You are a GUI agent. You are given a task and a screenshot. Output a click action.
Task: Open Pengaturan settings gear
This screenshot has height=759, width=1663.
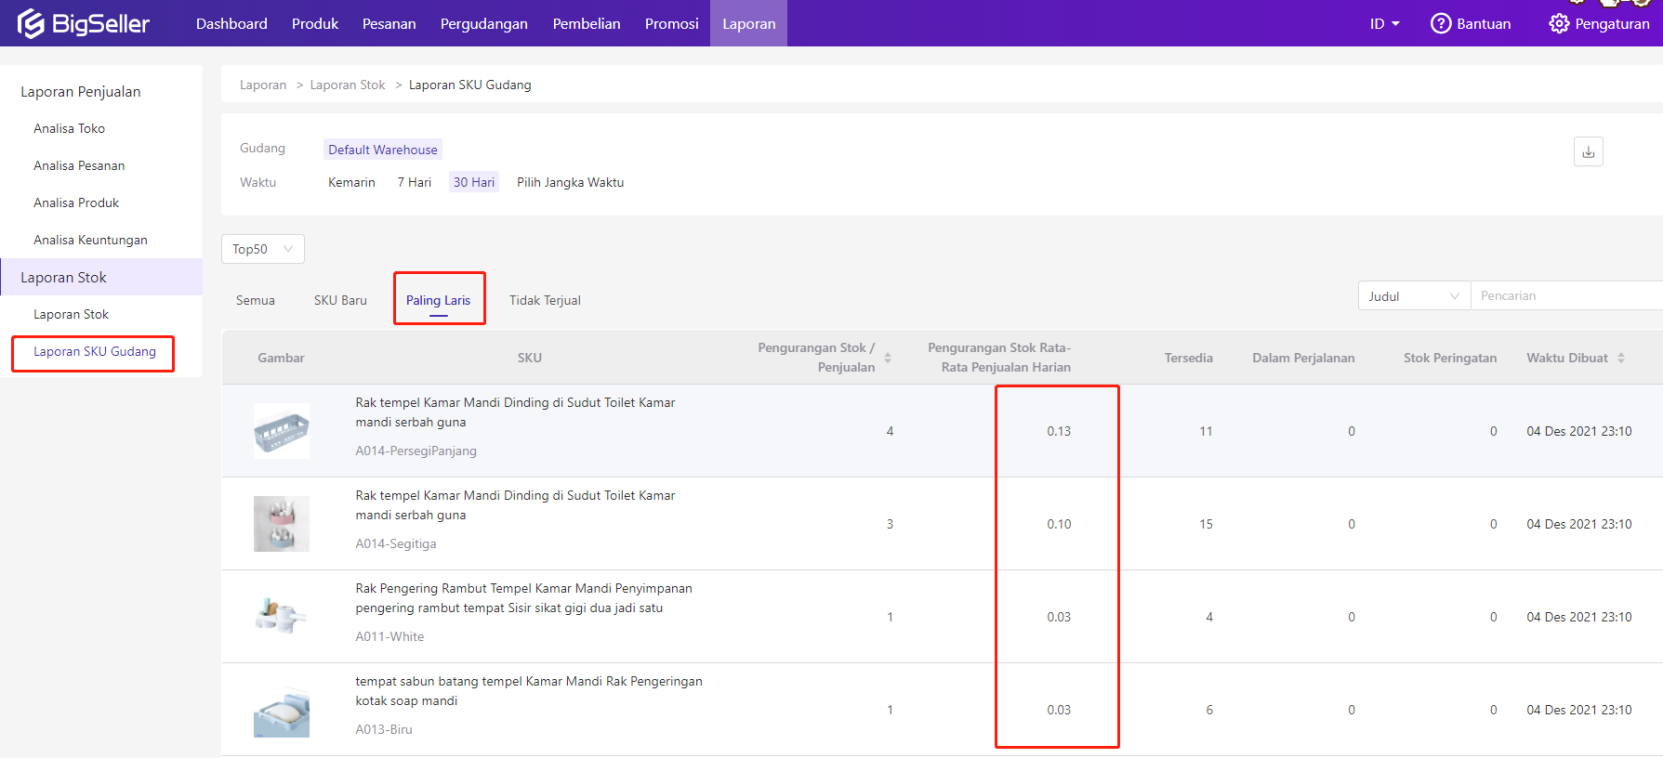tap(1558, 23)
